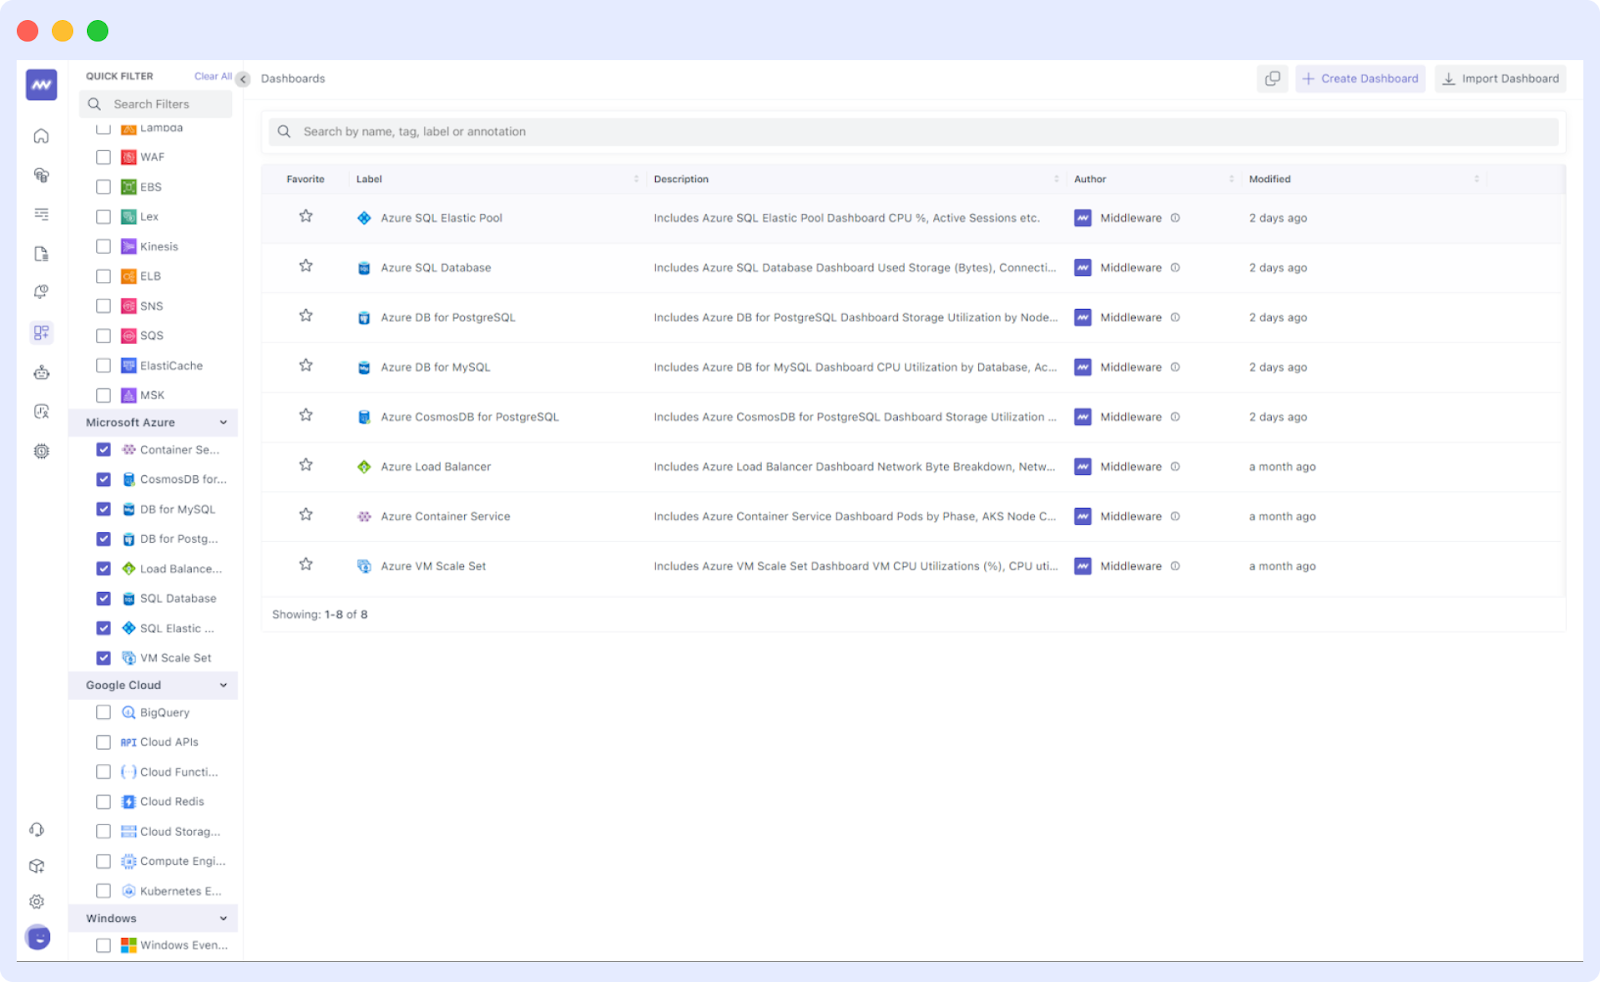Screen dimensions: 1600x982
Task: Collapse the filter panel using the left chevron
Action: click(243, 76)
